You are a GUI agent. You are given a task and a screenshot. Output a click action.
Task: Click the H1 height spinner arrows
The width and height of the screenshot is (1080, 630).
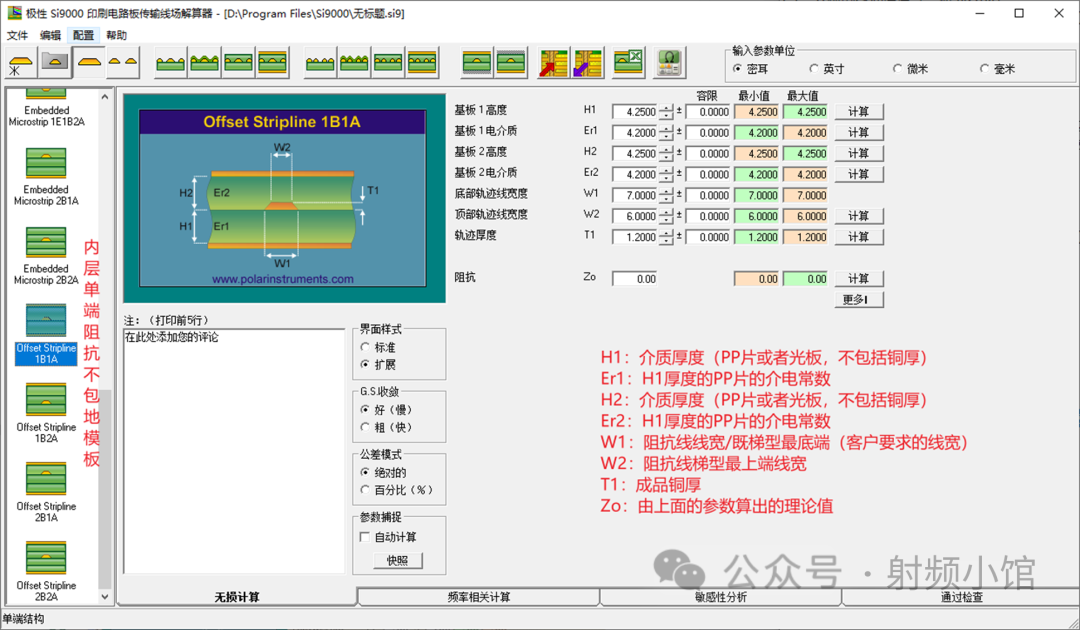tap(667, 112)
